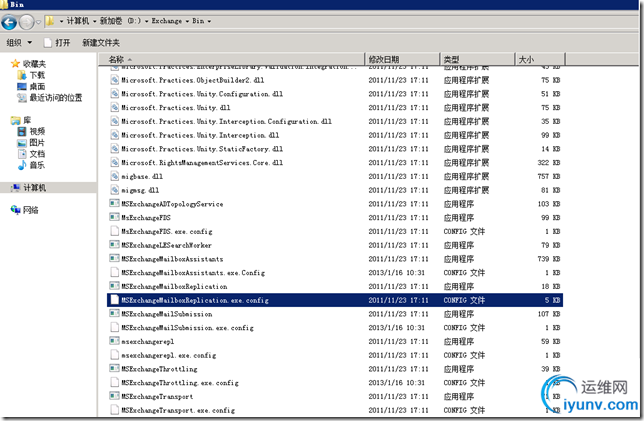This screenshot has width=644, height=421.
Task: Select the file name MSExchangeMailboxReplication.exe.config
Action: point(195,300)
